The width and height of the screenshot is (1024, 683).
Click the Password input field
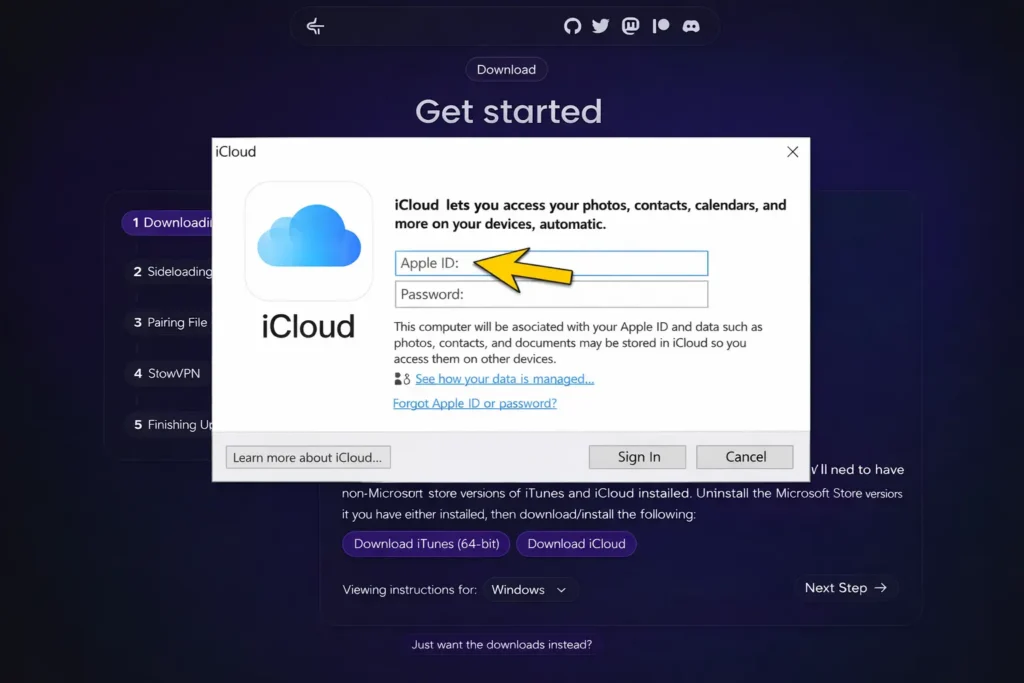[x=551, y=295]
